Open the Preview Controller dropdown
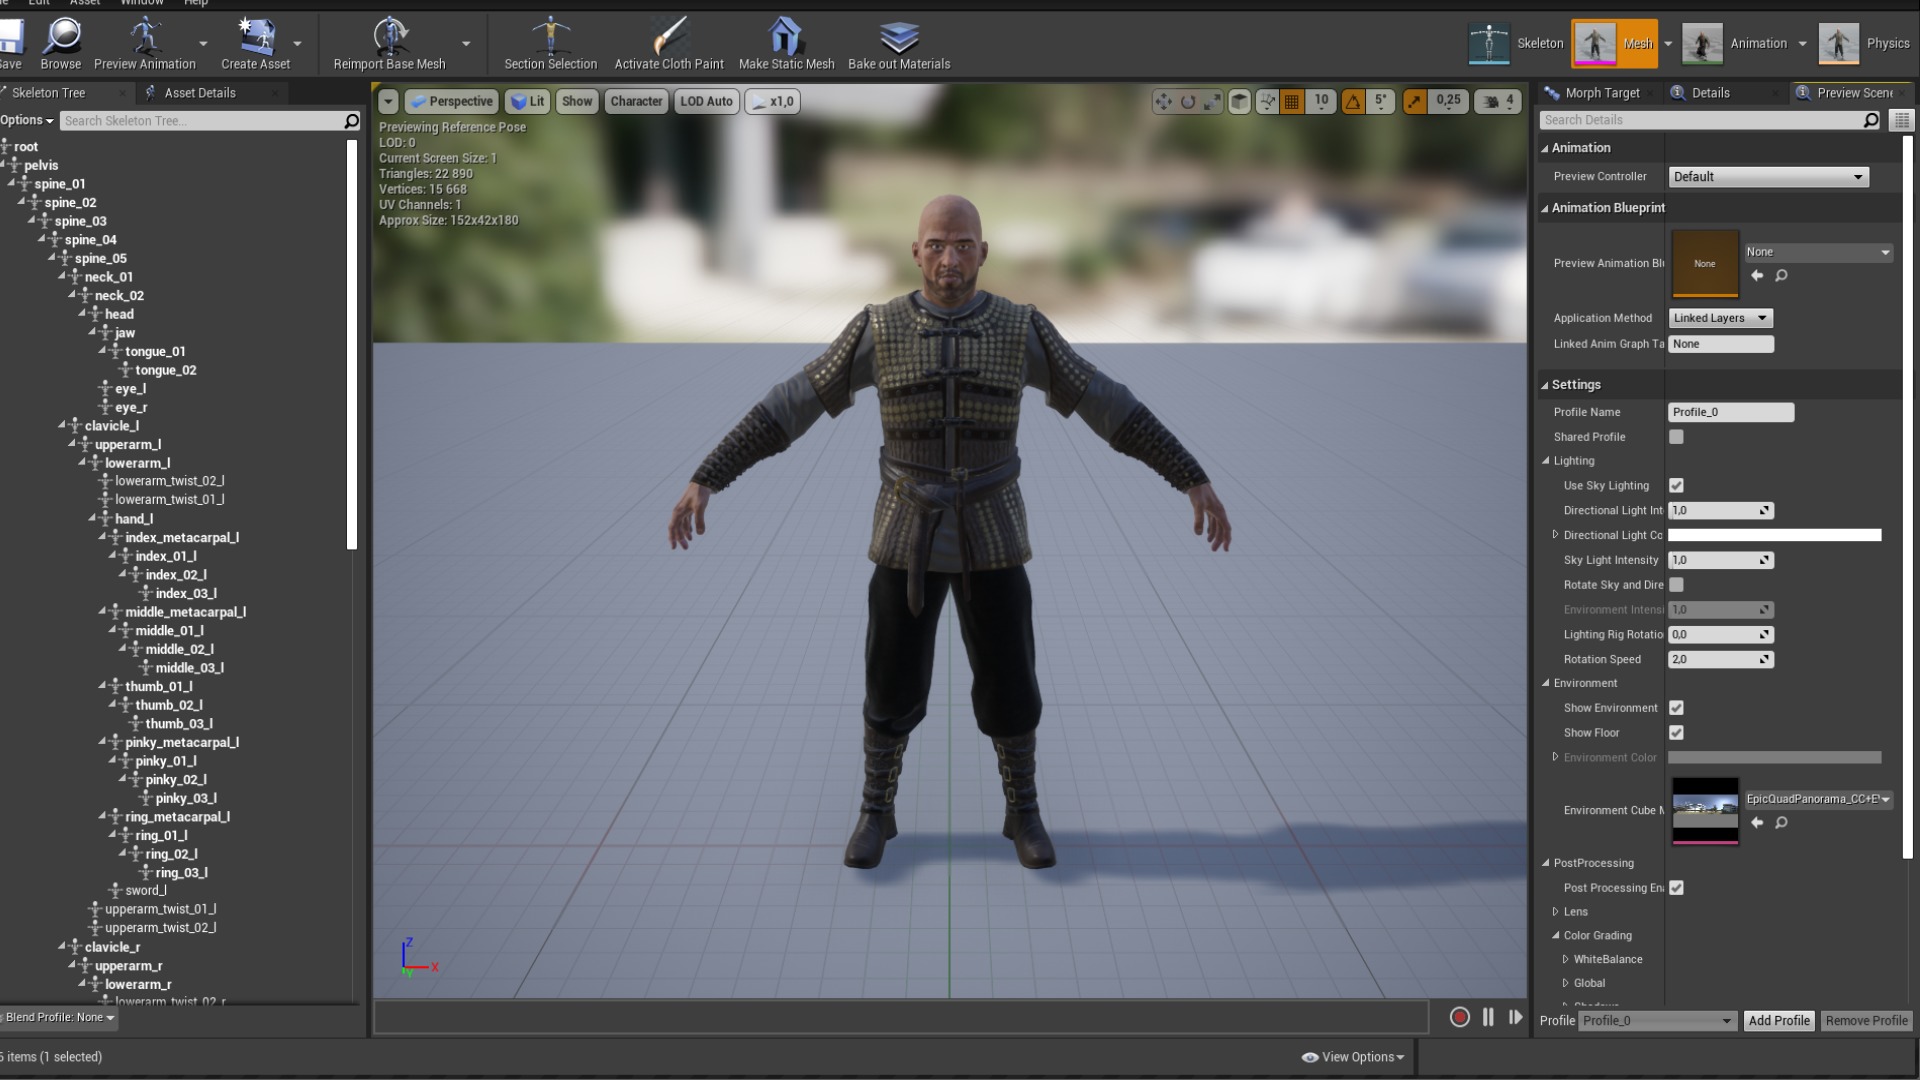The height and width of the screenshot is (1080, 1920). [x=1768, y=177]
